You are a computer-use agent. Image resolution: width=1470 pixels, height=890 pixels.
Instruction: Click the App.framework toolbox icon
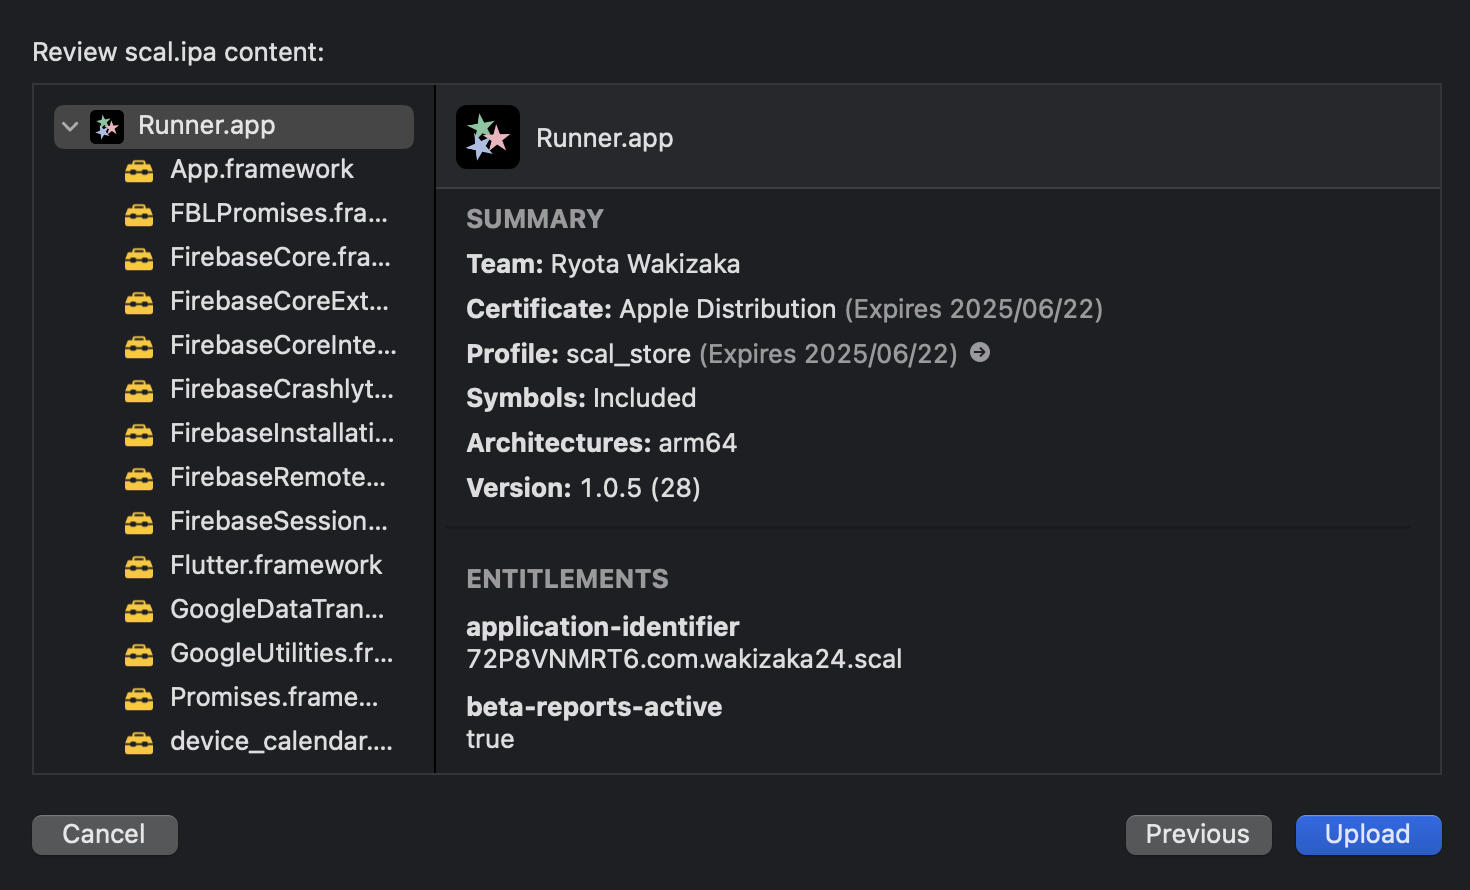[139, 171]
